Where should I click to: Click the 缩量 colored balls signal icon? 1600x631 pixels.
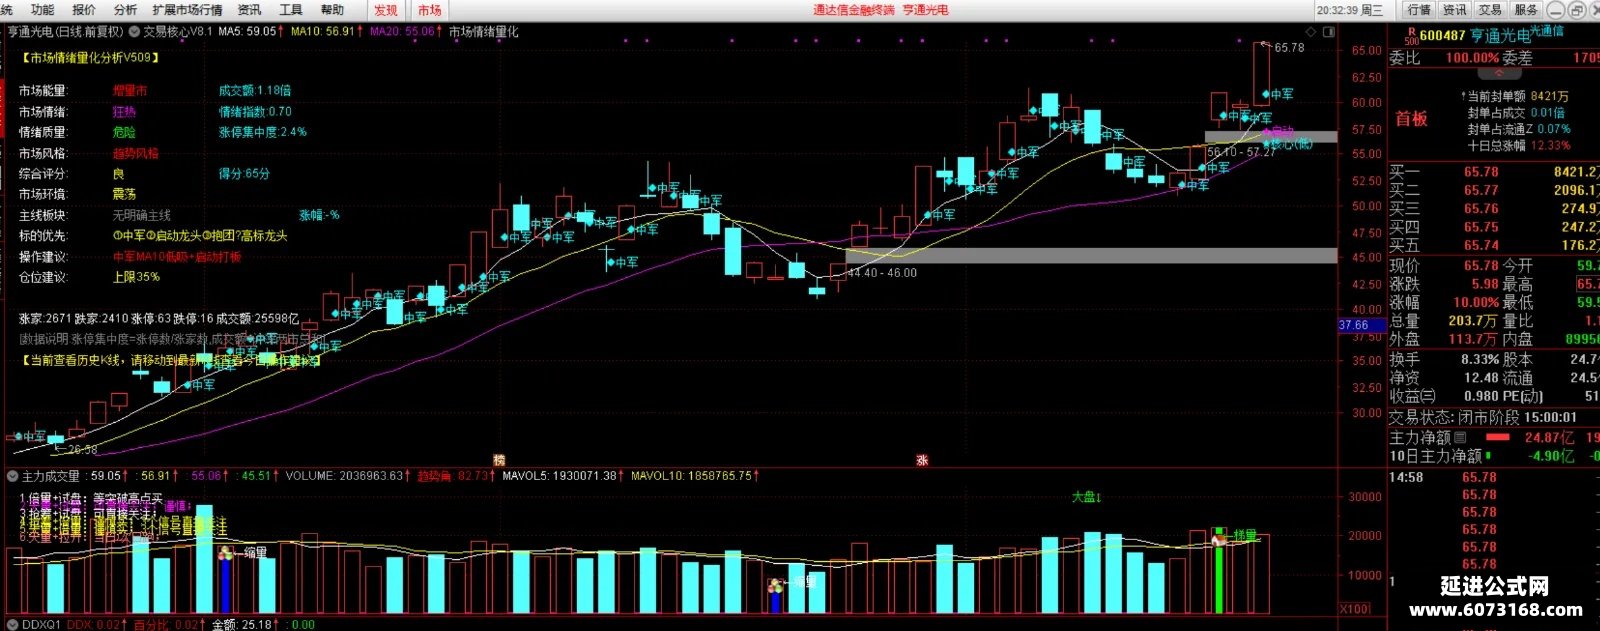225,552
